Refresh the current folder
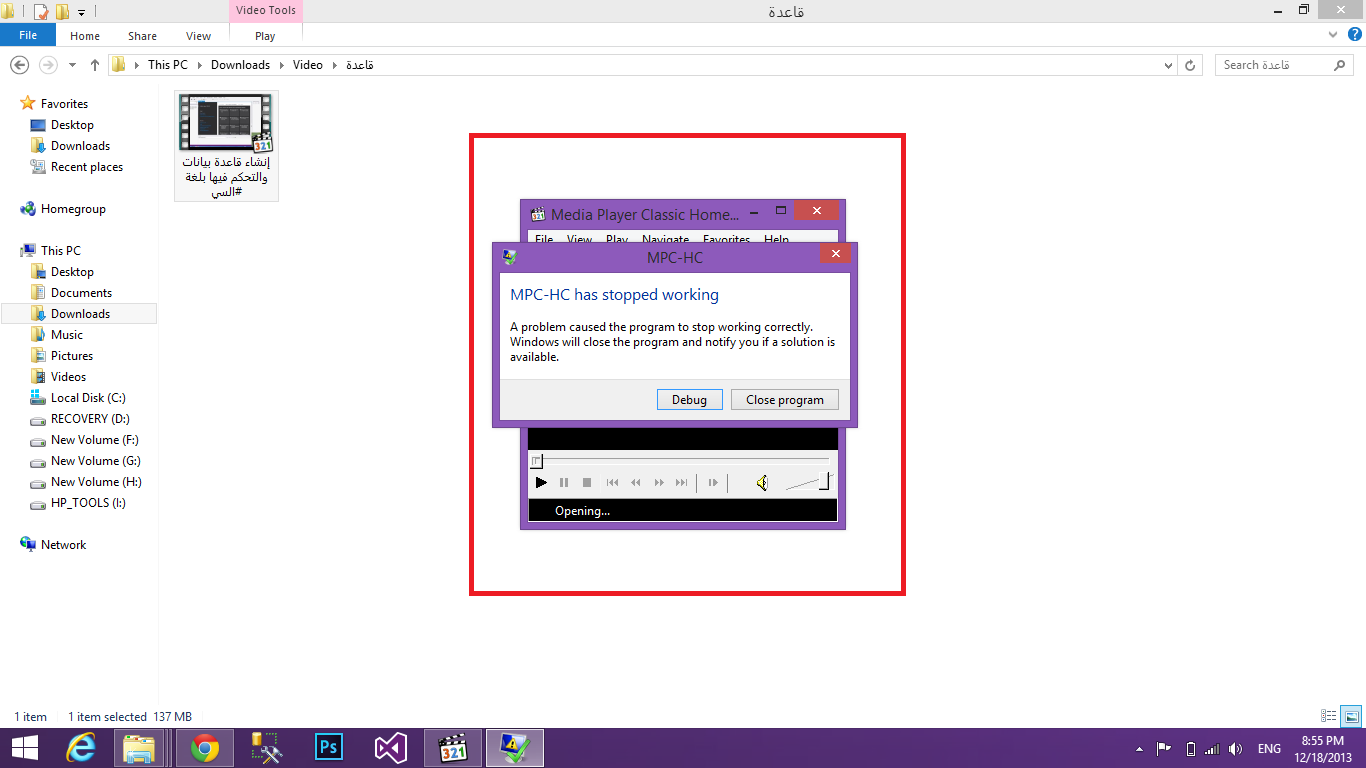The width and height of the screenshot is (1366, 768). [1190, 65]
